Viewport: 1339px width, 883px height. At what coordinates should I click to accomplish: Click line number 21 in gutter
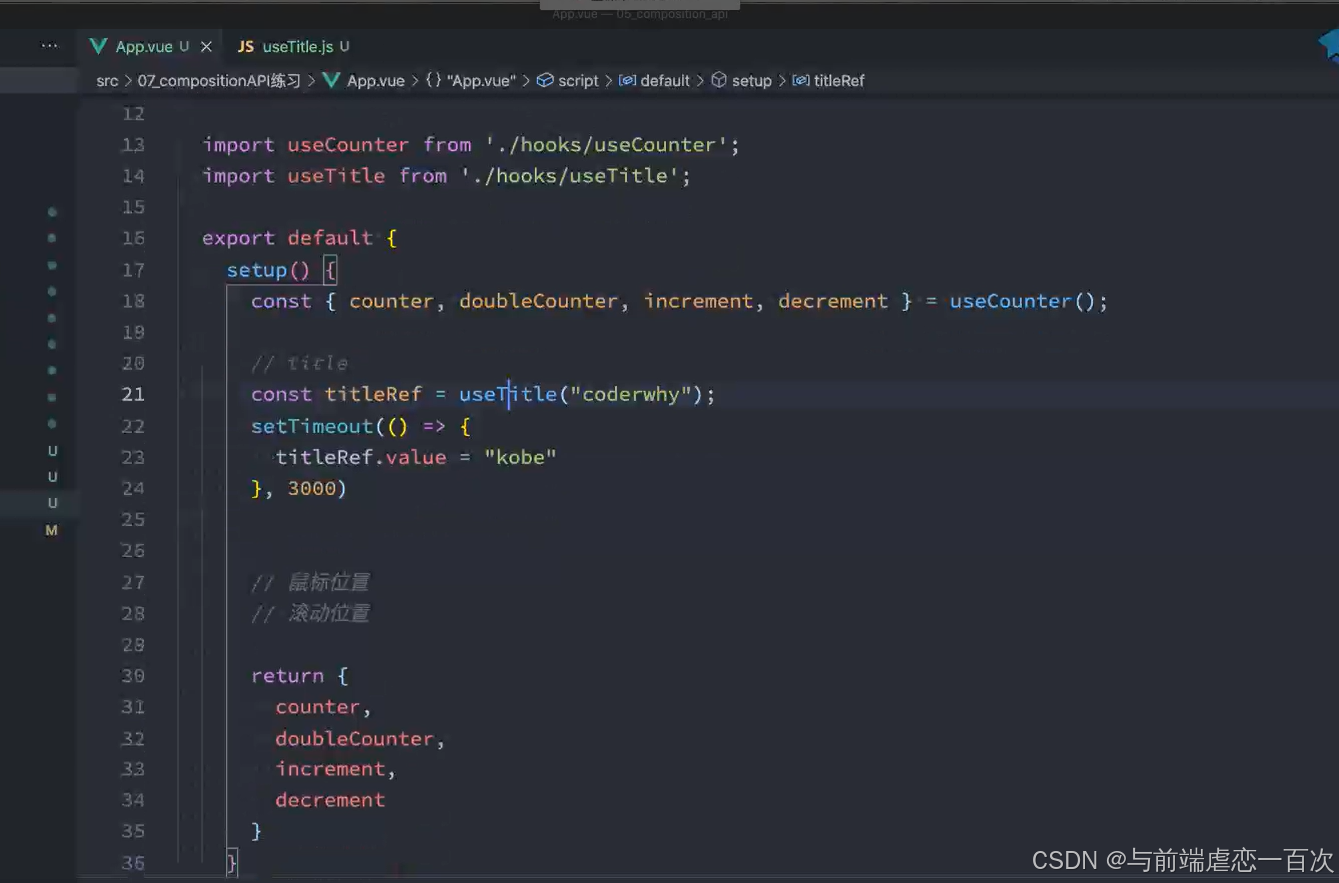click(x=133, y=394)
